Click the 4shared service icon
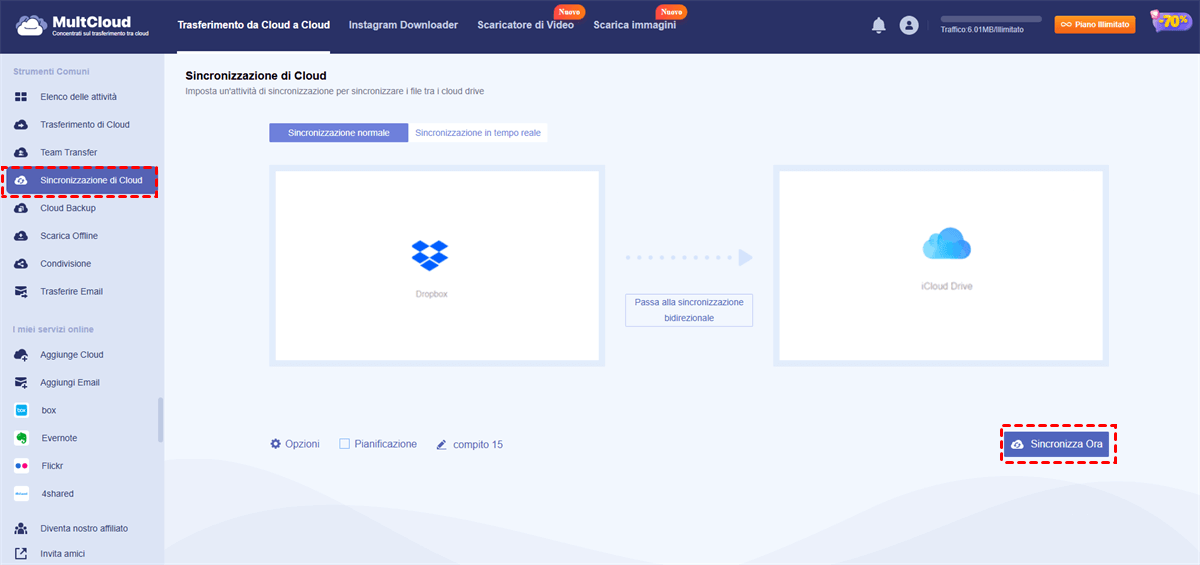1200x565 pixels. pyautogui.click(x=21, y=494)
